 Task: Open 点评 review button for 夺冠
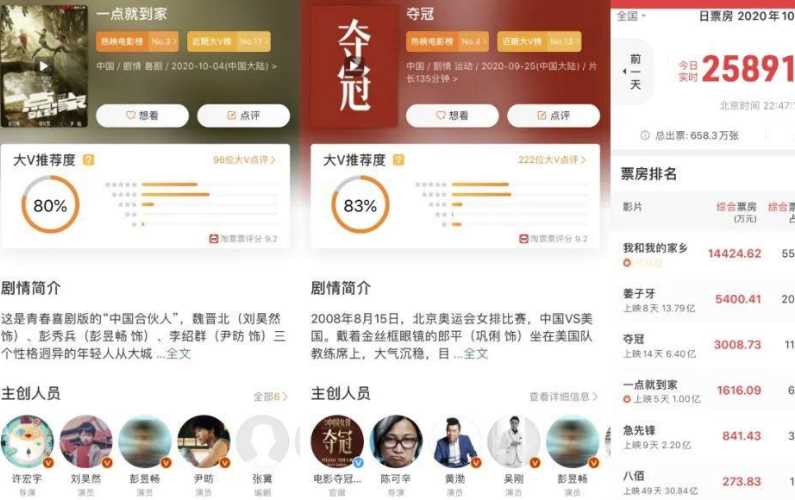coord(553,116)
